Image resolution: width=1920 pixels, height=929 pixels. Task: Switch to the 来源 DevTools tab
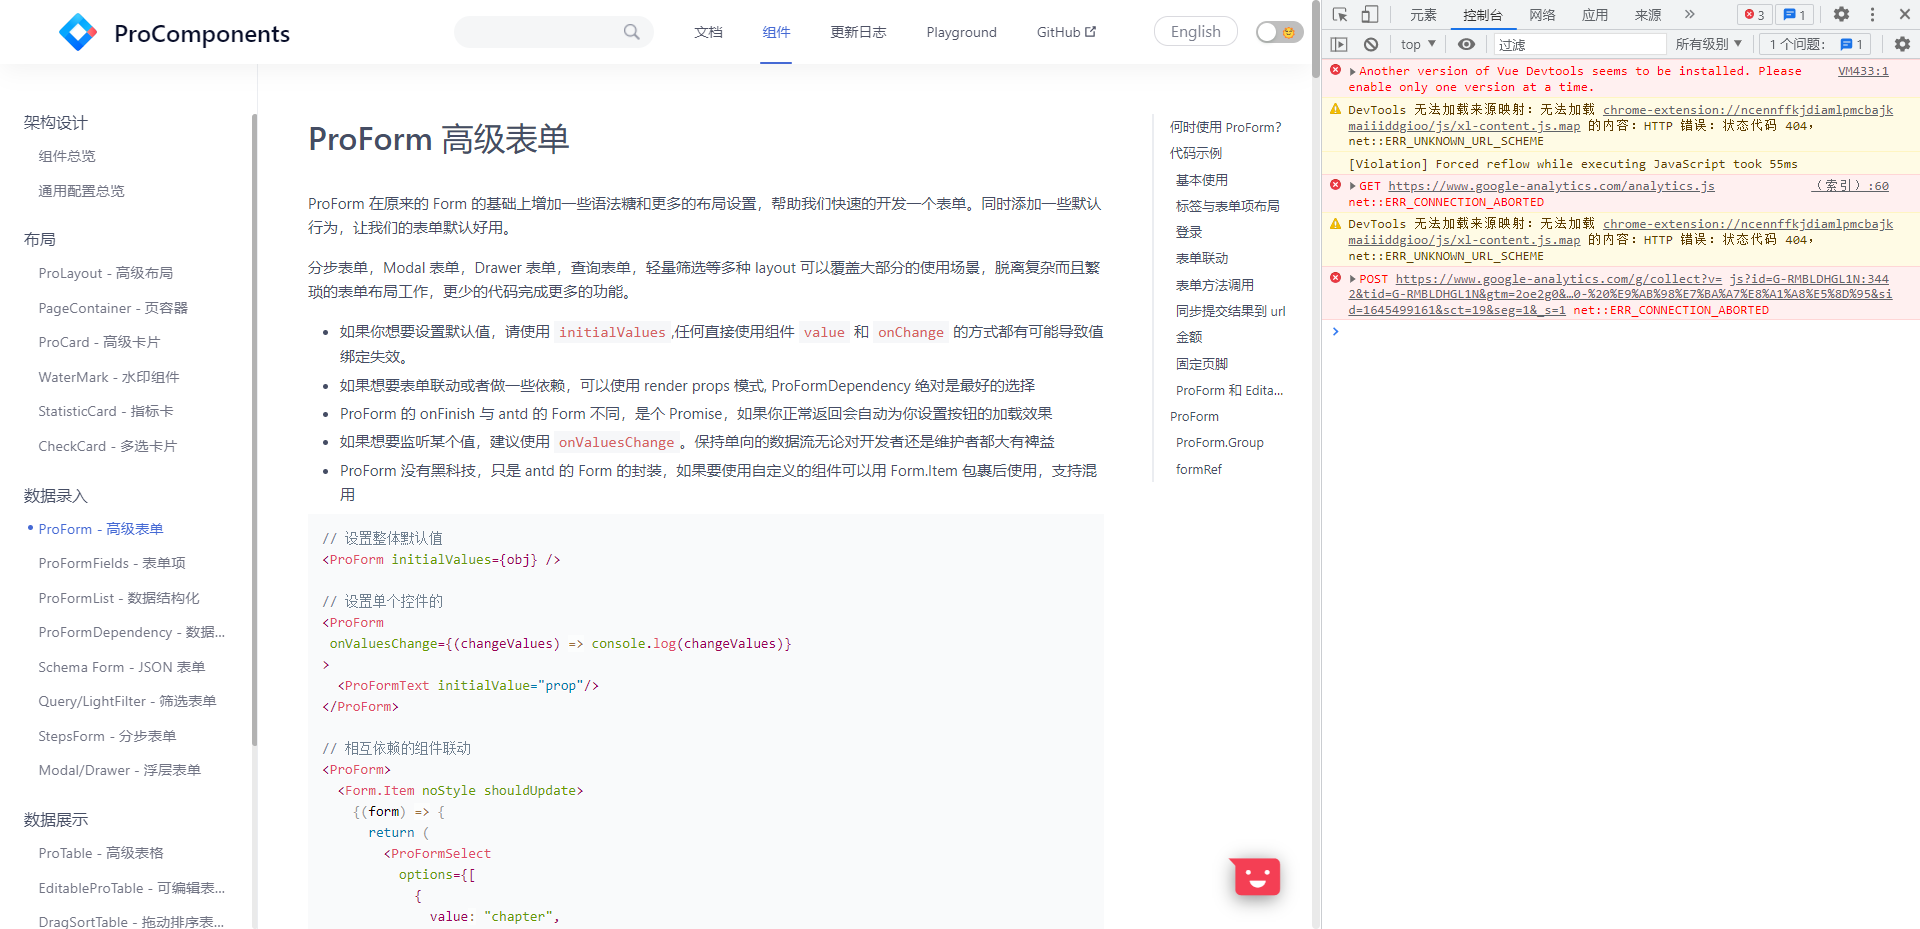[x=1648, y=14]
